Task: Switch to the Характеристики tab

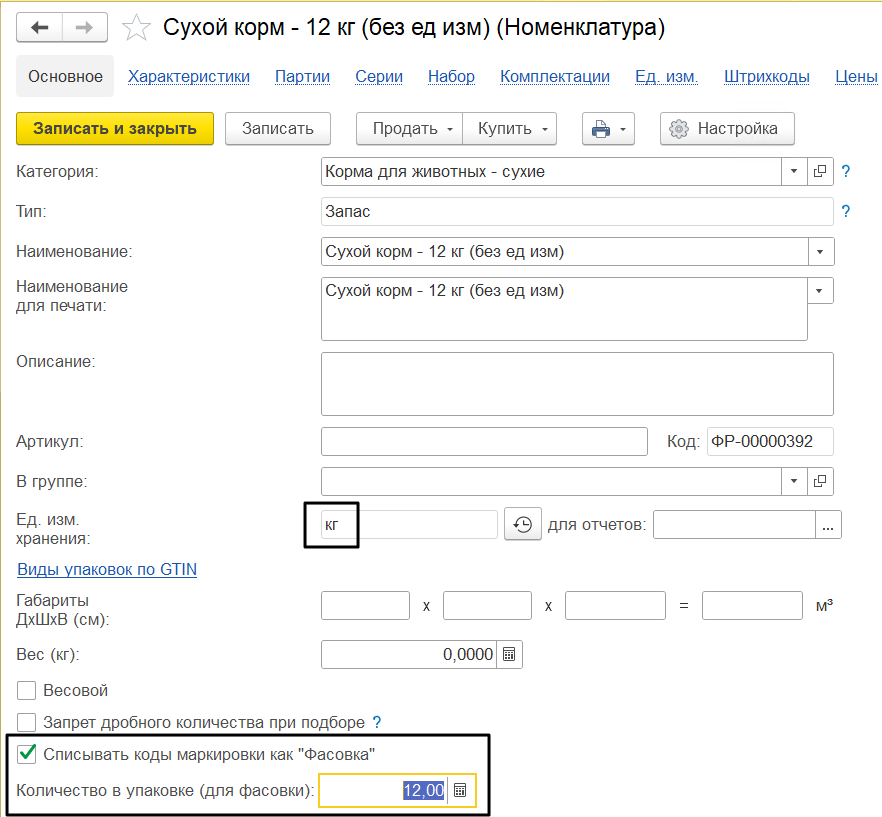Action: pos(189,76)
